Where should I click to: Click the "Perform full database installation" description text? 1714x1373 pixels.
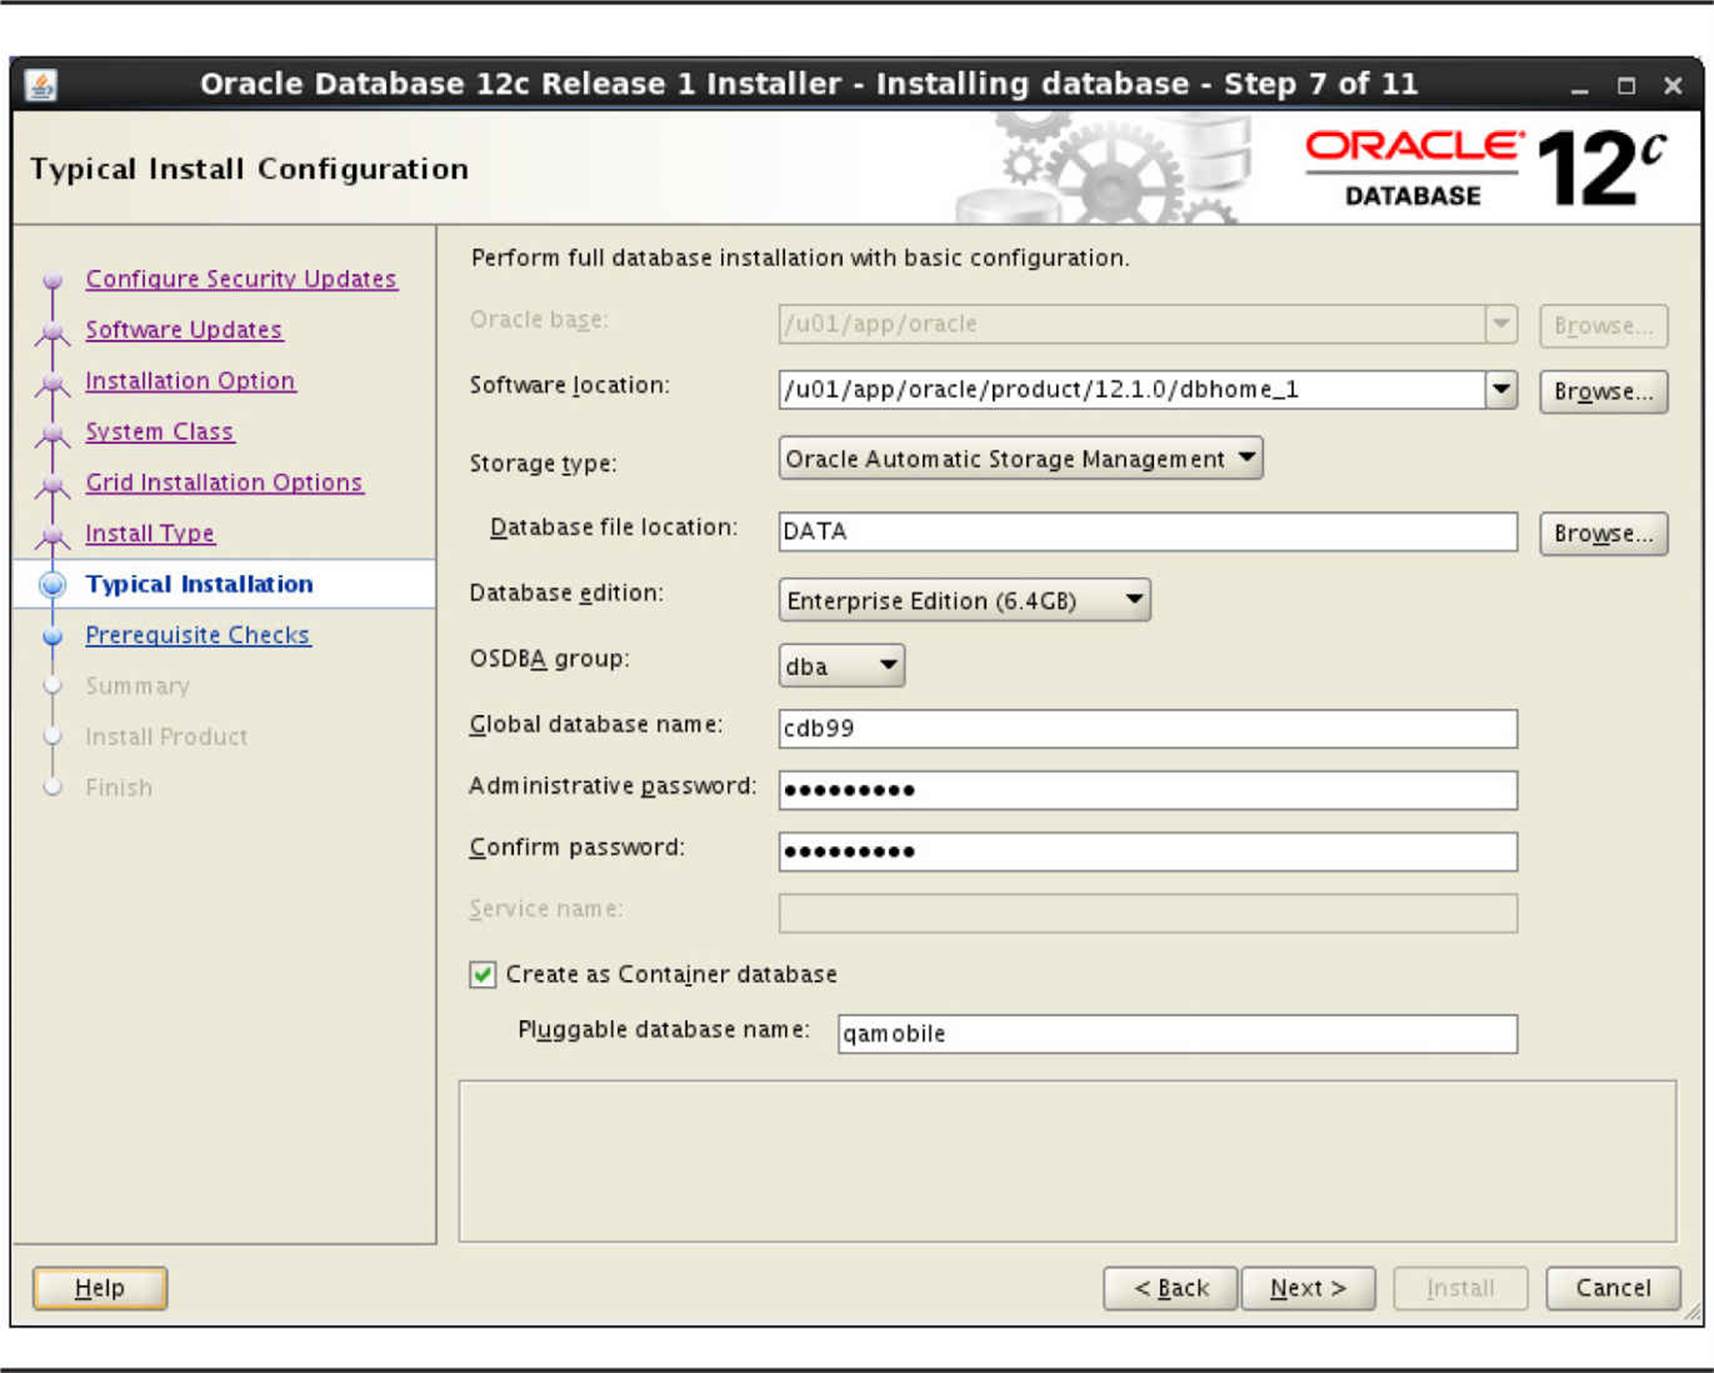(x=800, y=258)
